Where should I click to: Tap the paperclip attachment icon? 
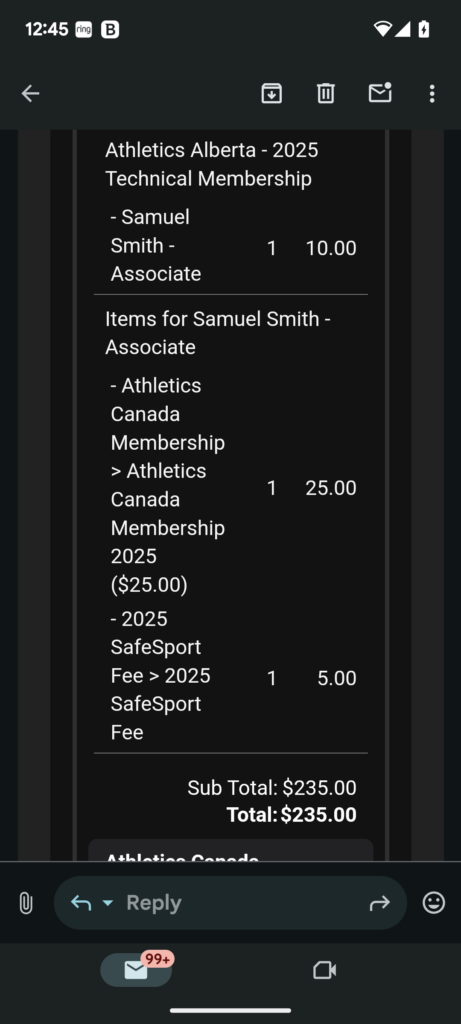click(25, 903)
